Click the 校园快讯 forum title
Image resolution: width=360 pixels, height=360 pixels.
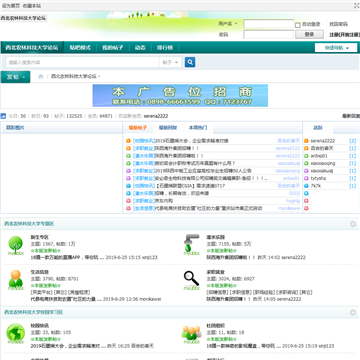point(40,325)
